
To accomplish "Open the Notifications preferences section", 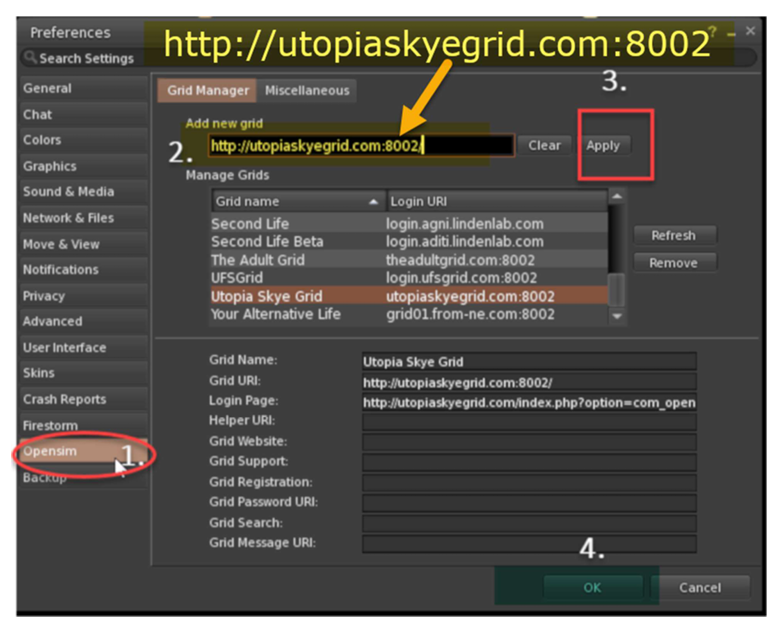I will point(84,270).
